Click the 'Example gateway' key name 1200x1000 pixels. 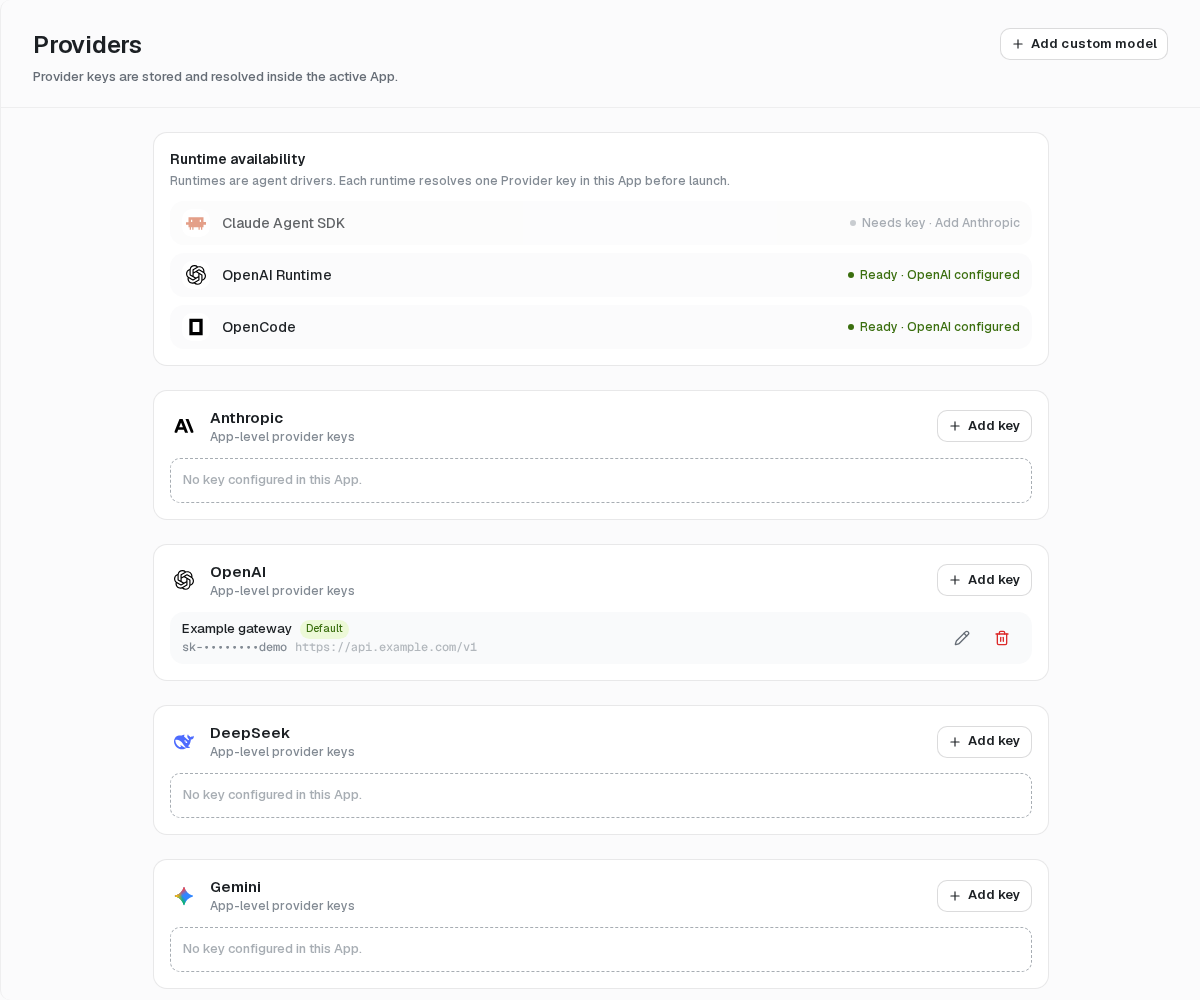pos(237,629)
